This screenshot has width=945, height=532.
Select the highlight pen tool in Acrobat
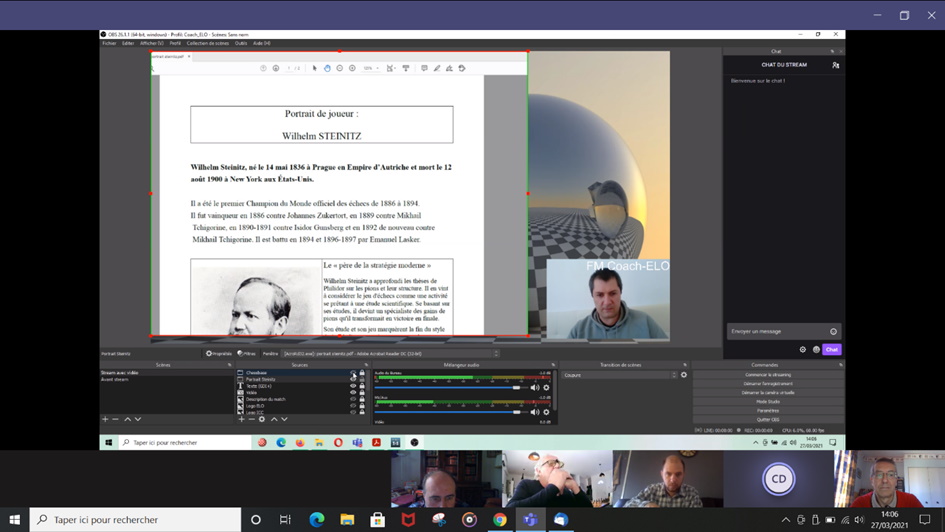coord(437,69)
